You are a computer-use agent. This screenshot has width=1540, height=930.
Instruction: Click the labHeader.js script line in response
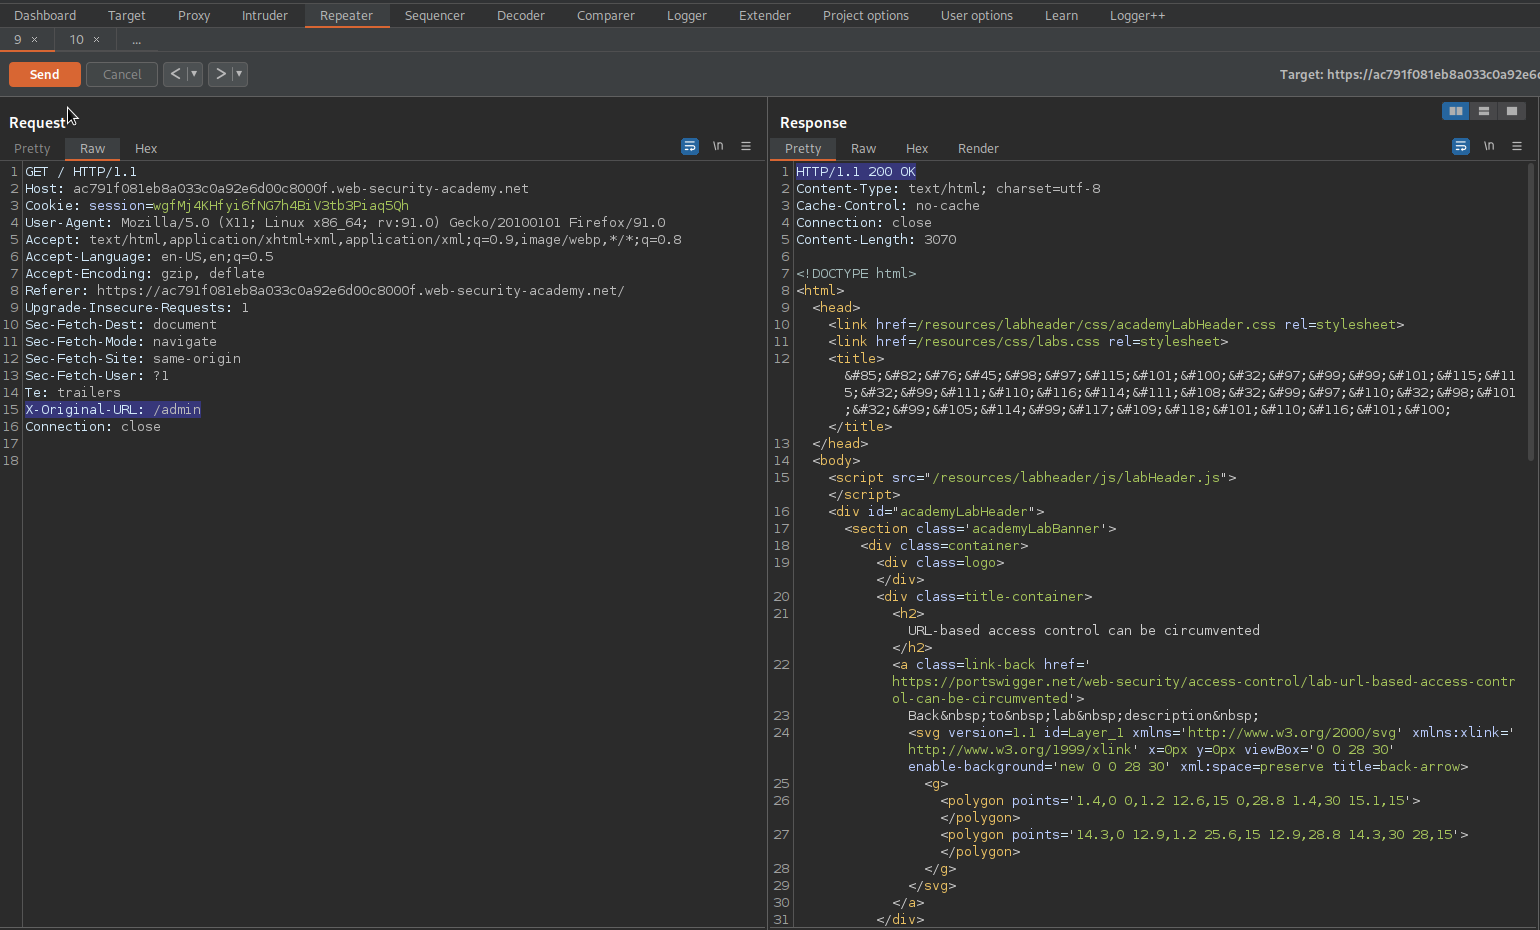click(1032, 477)
